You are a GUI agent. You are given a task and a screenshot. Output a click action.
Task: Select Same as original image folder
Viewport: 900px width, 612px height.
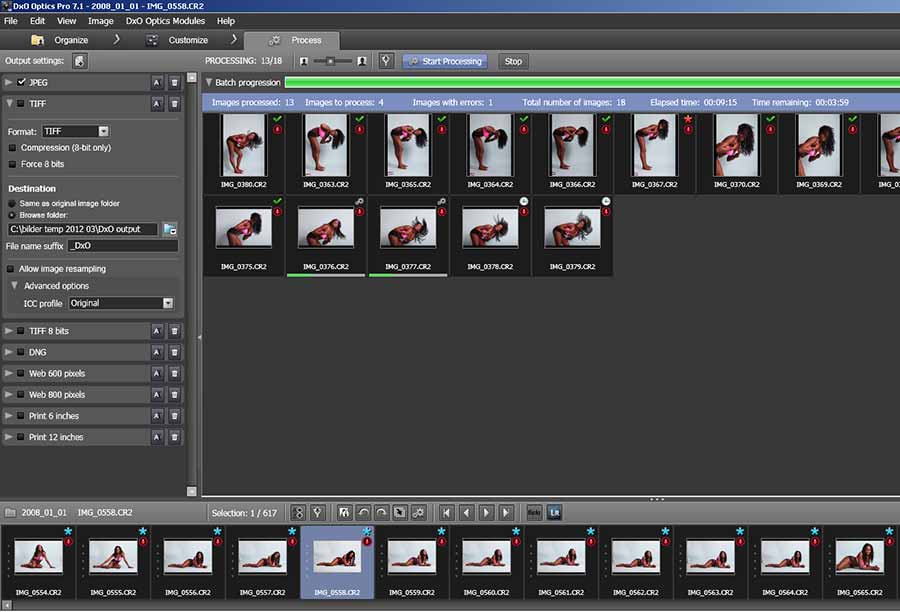12,203
